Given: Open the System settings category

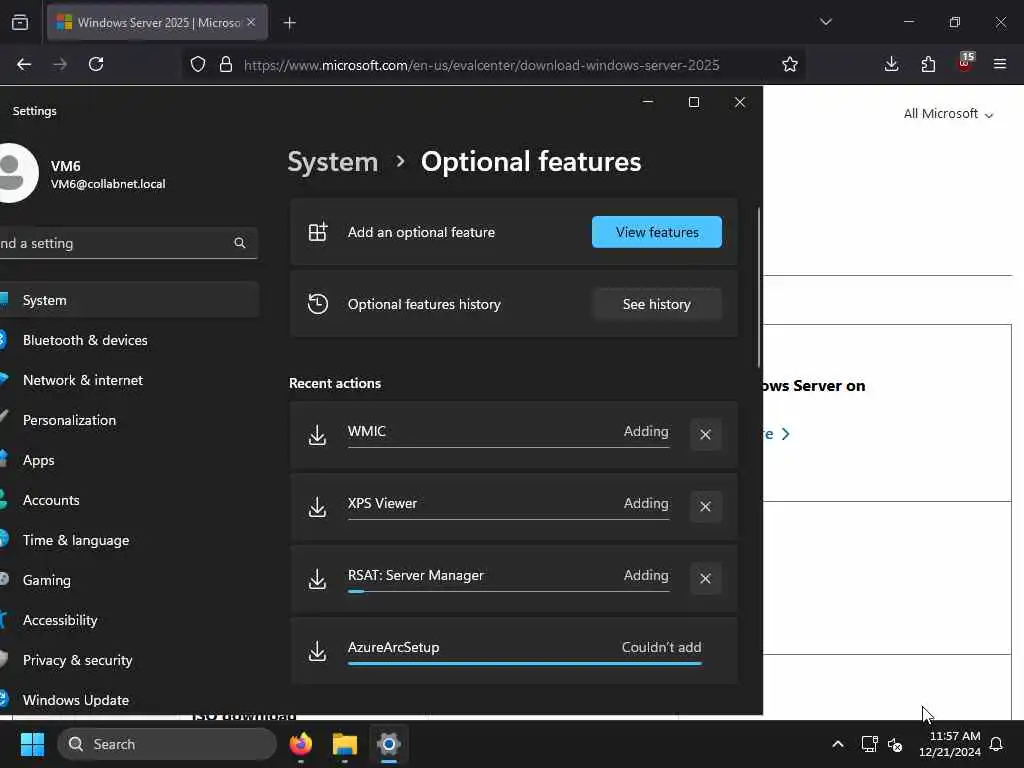Looking at the screenshot, I should tap(129, 300).
